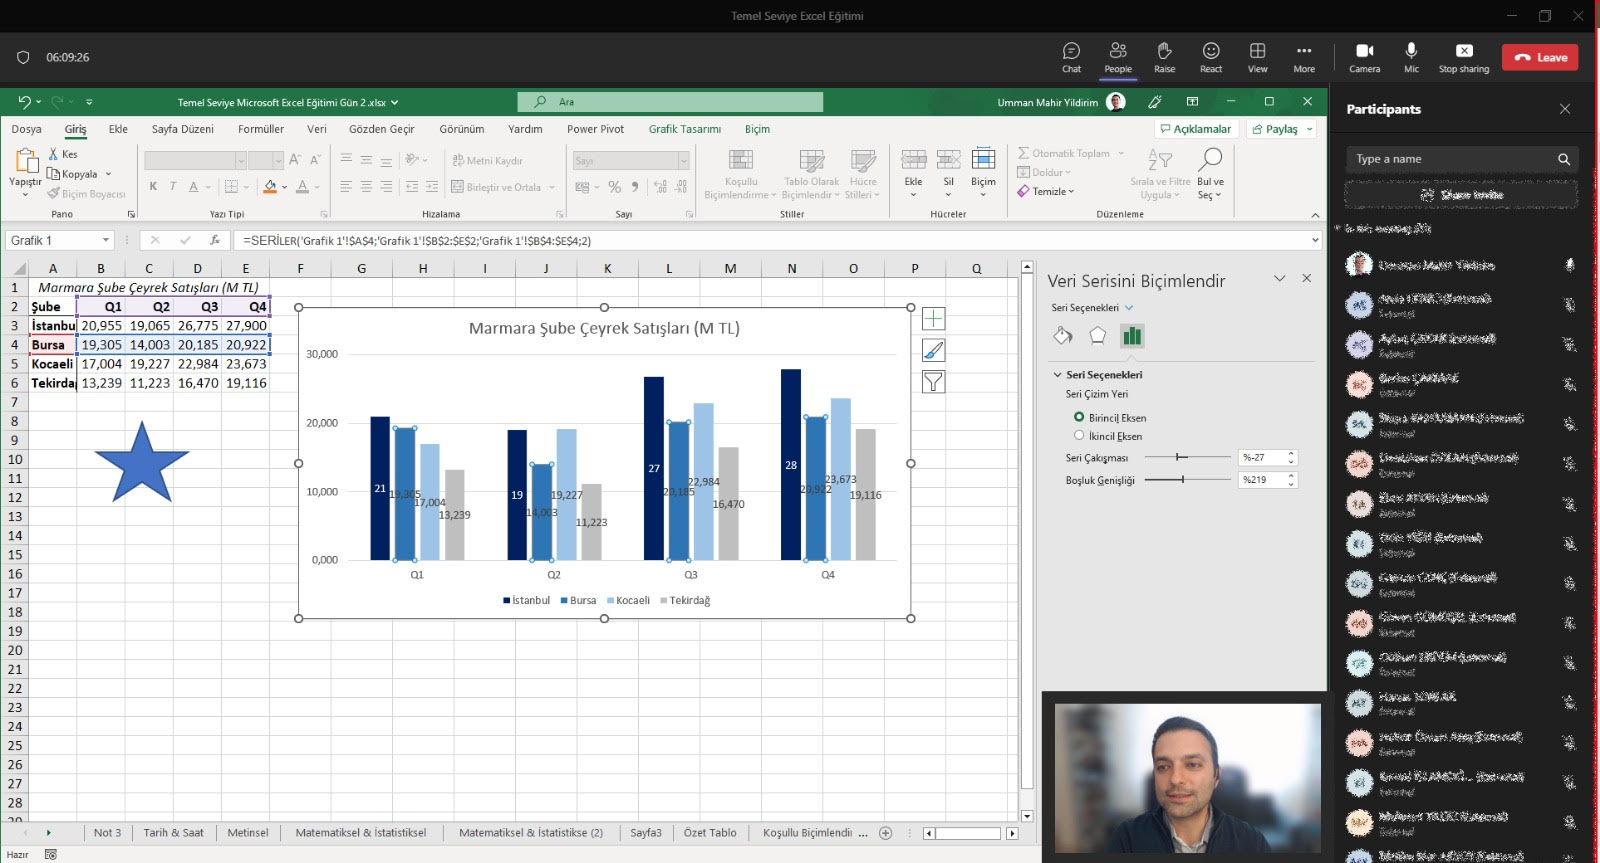This screenshot has height=863, width=1600.
Task: Select the Birincil Eksen radio button
Action: click(1079, 417)
